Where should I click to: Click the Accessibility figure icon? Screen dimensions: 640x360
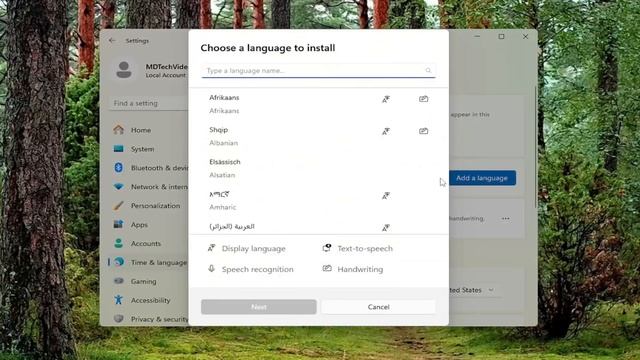[x=119, y=300]
